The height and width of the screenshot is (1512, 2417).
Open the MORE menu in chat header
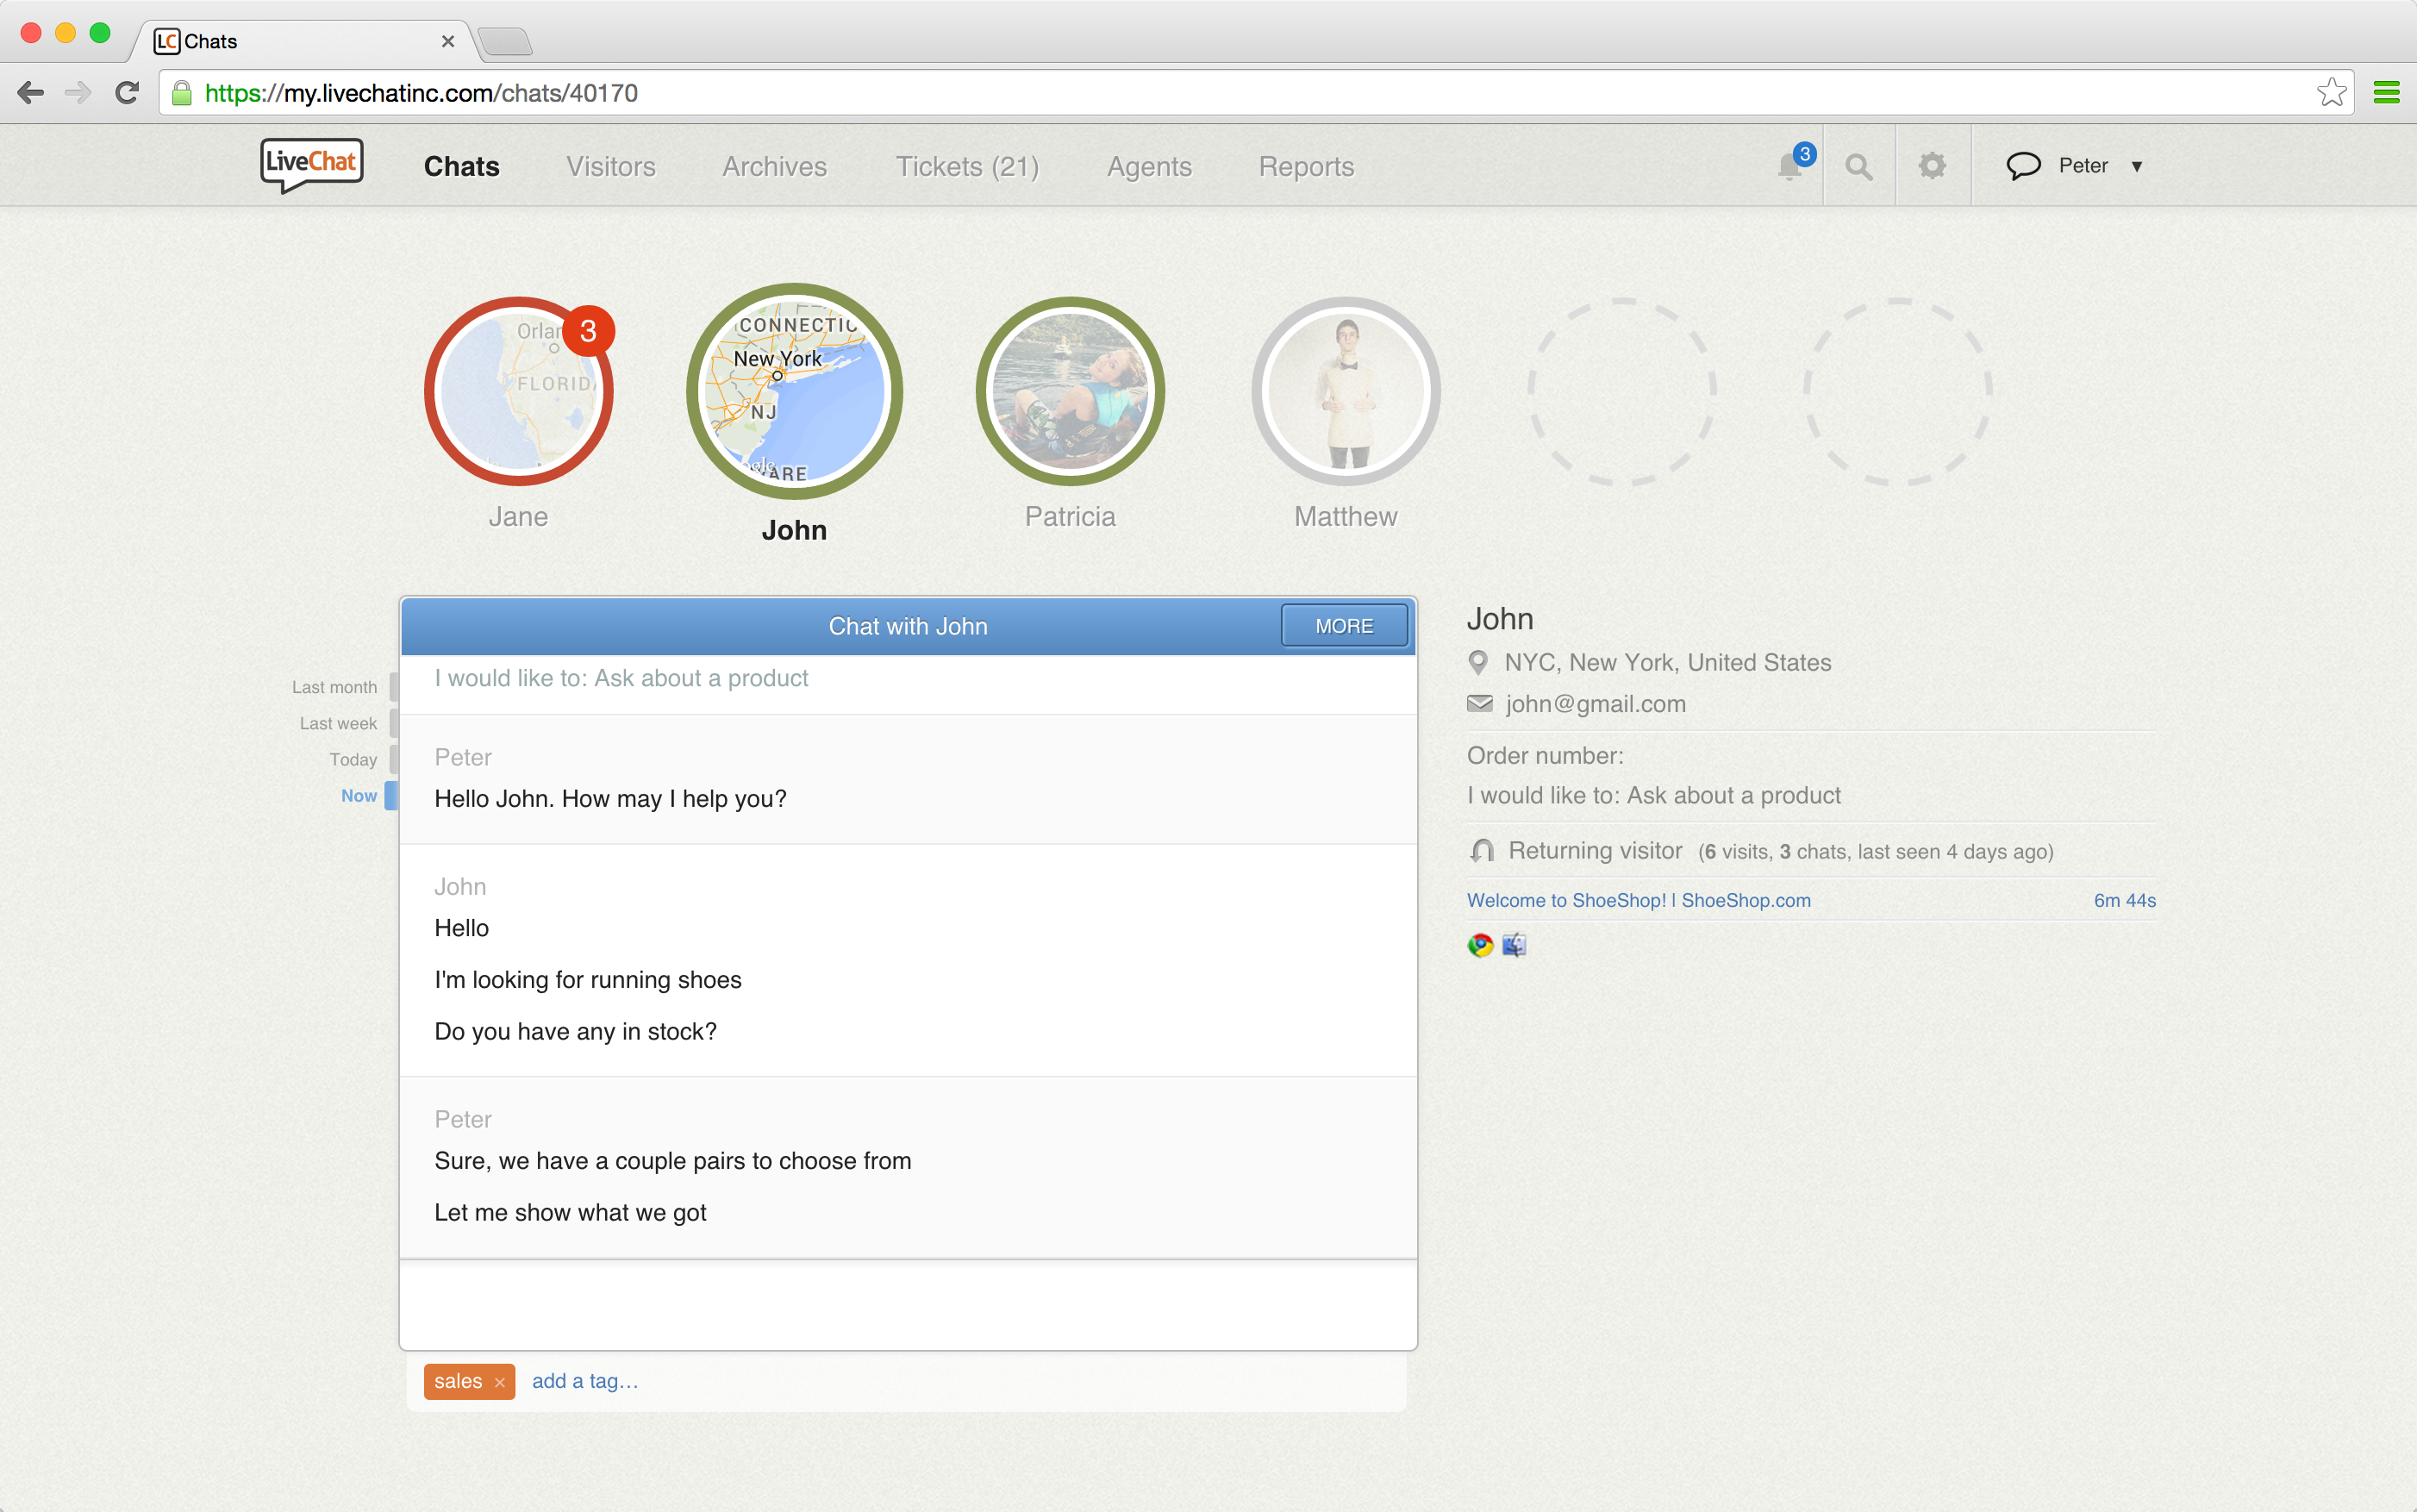[1344, 625]
